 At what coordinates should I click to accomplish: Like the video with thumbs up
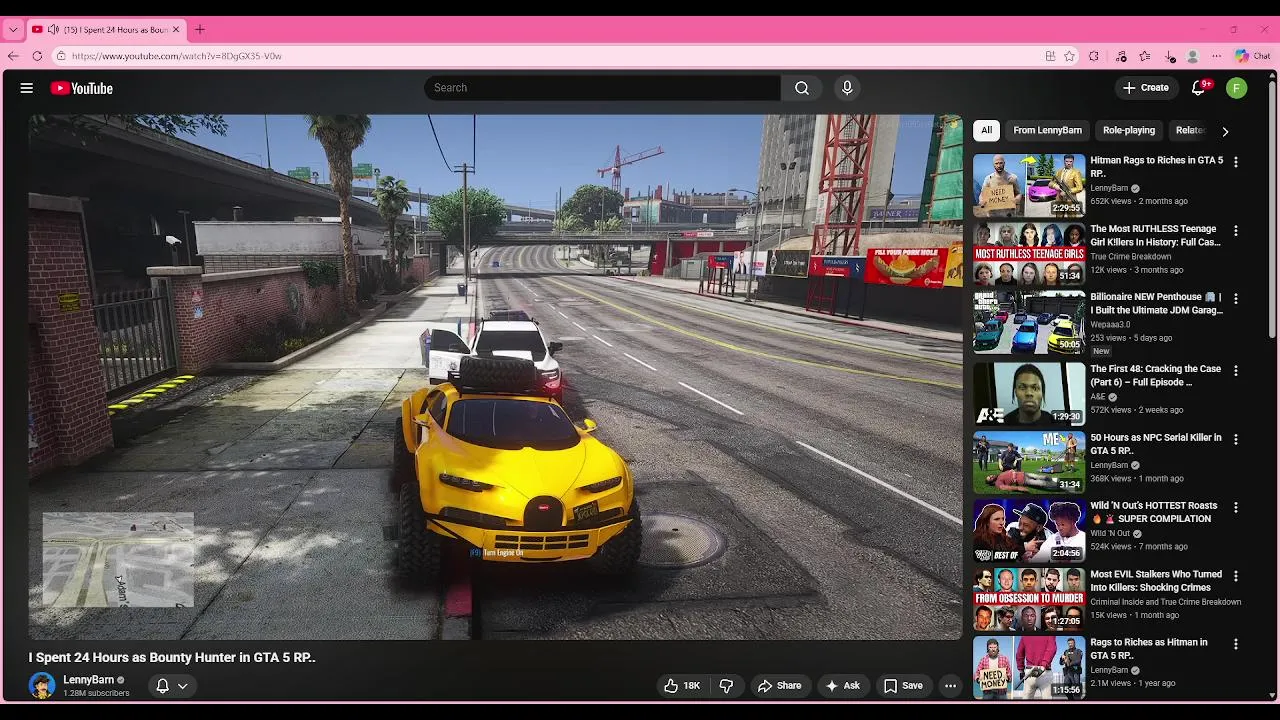[x=682, y=686]
